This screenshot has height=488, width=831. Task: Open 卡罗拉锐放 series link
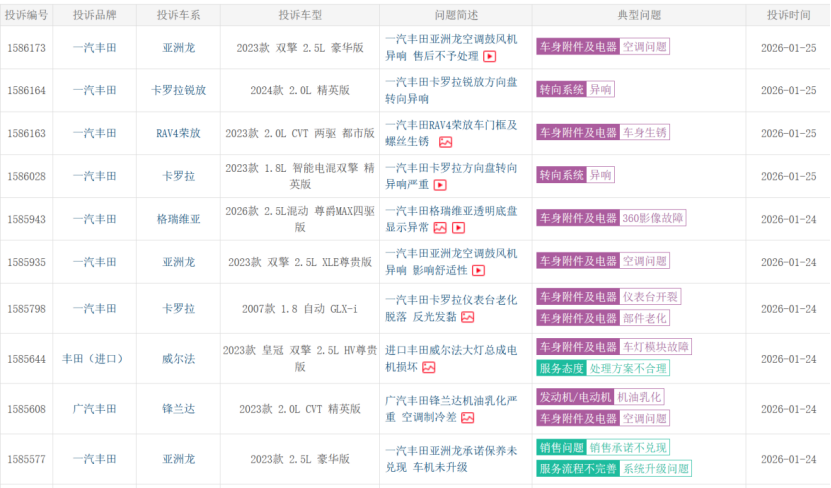tap(179, 90)
